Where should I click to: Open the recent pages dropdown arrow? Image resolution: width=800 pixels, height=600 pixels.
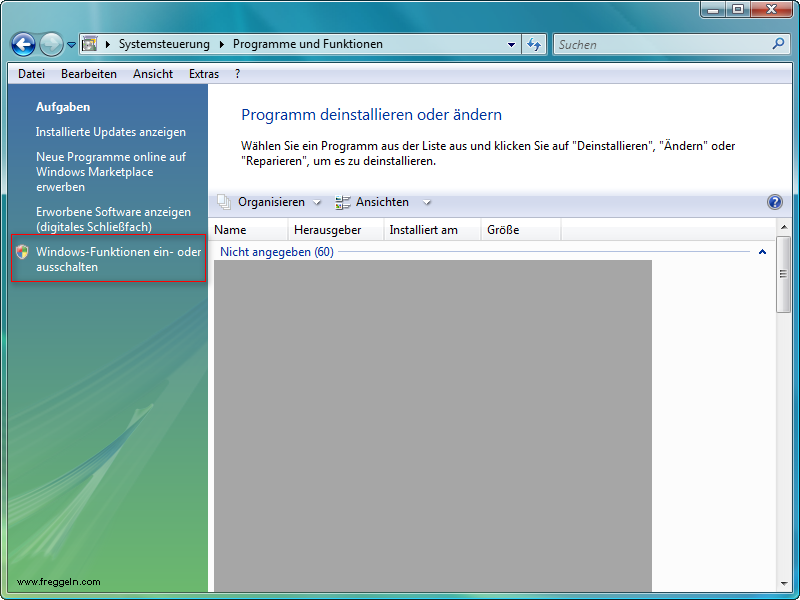71,45
